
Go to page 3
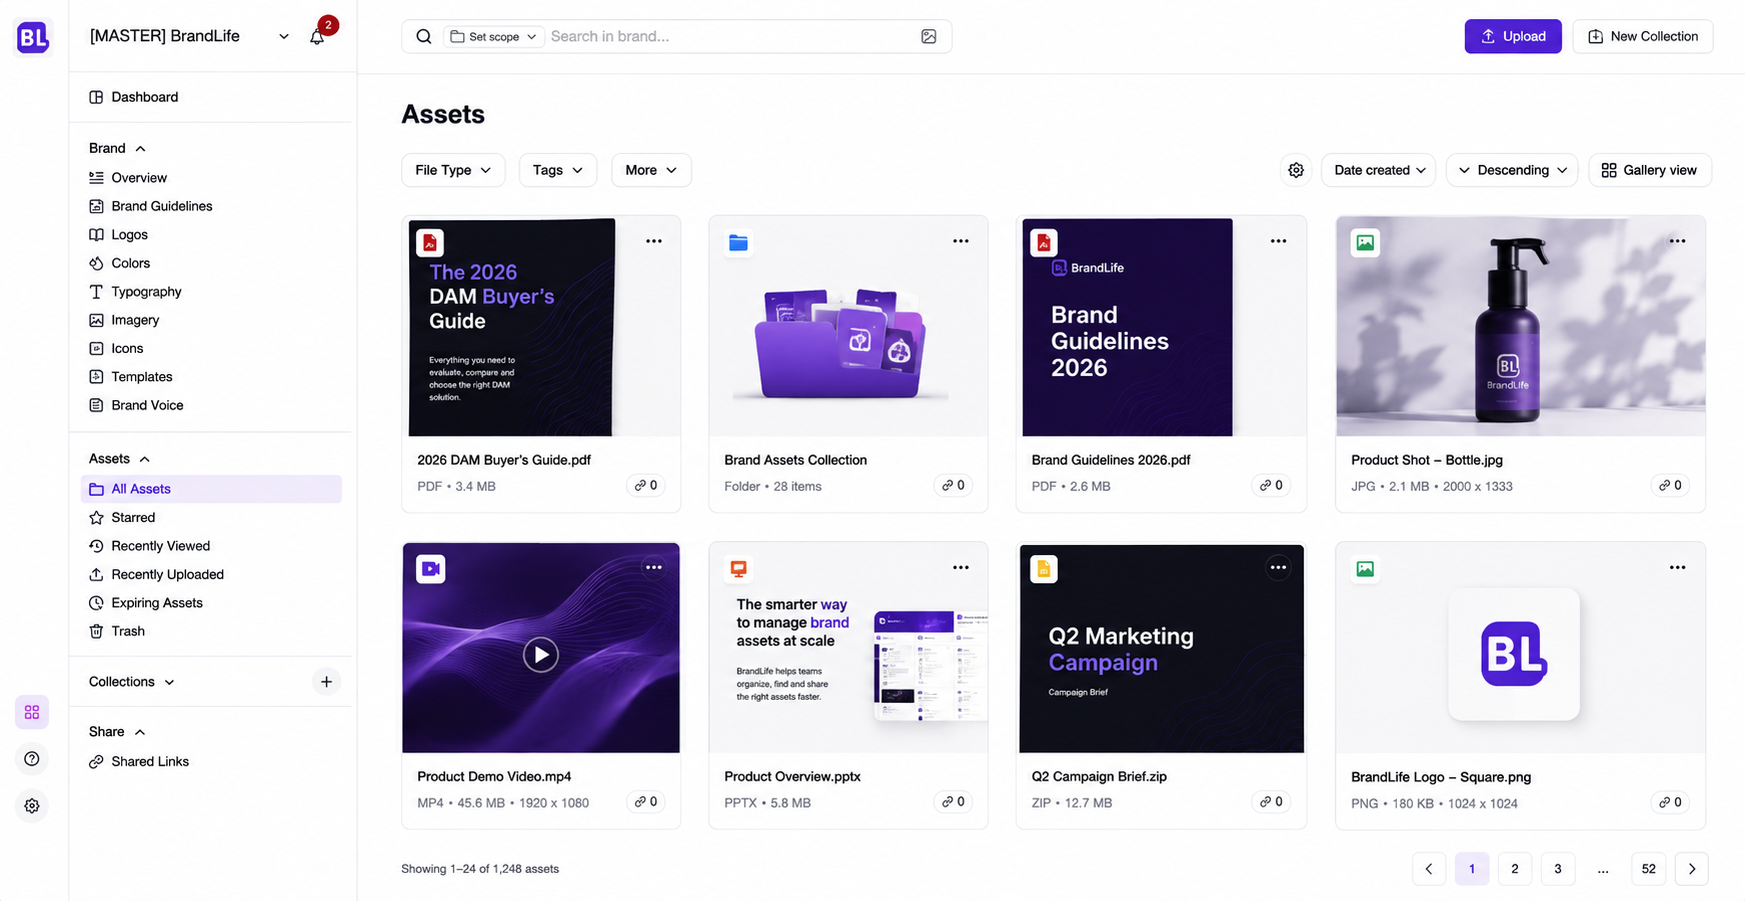[1558, 869]
